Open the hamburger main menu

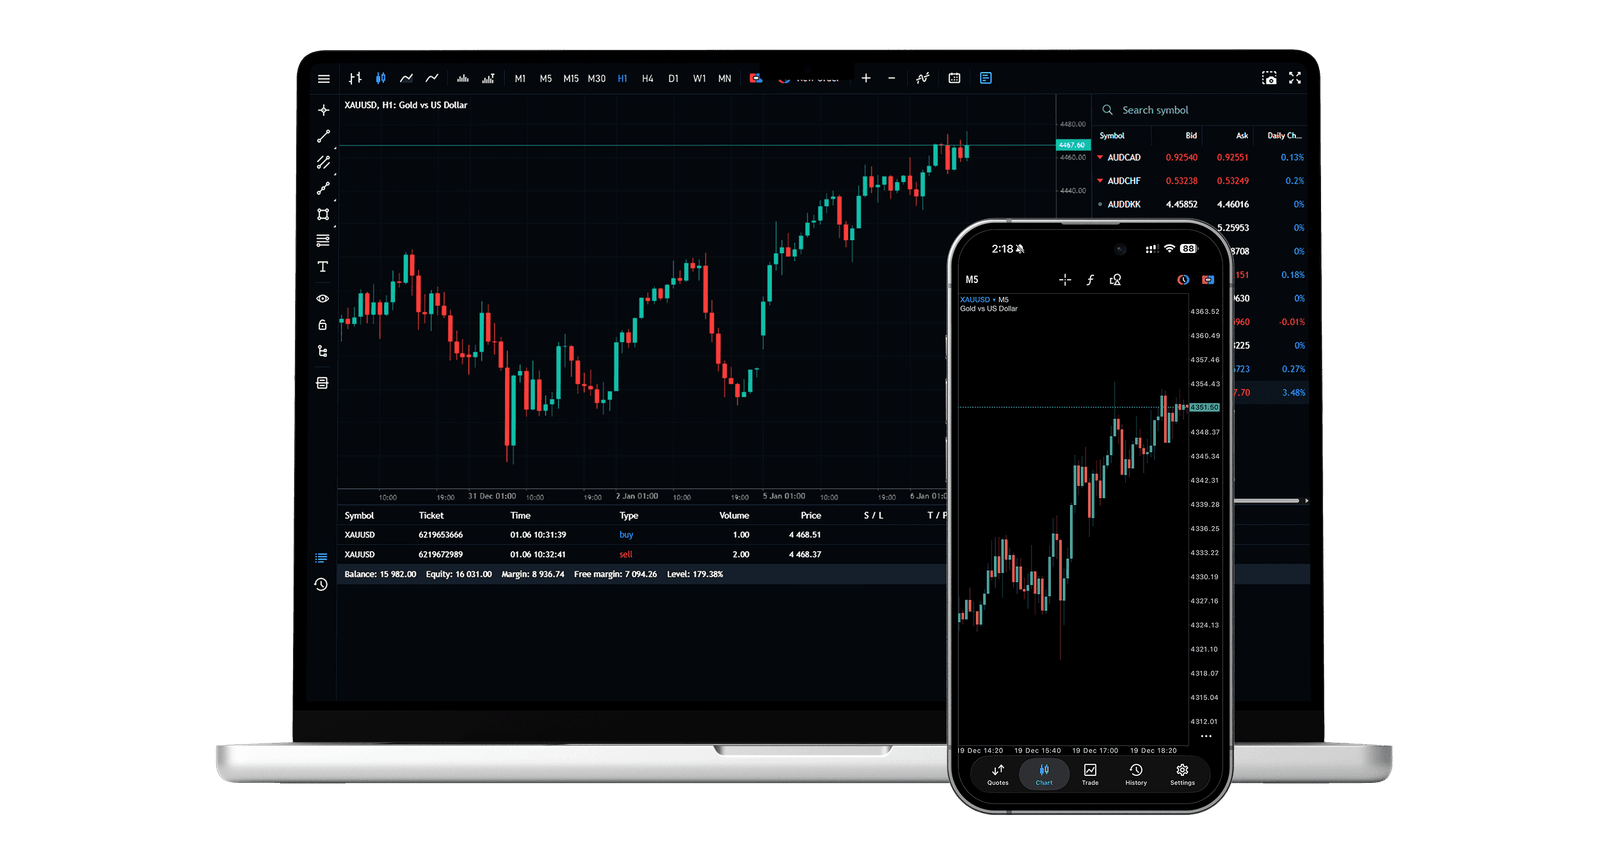(x=324, y=78)
